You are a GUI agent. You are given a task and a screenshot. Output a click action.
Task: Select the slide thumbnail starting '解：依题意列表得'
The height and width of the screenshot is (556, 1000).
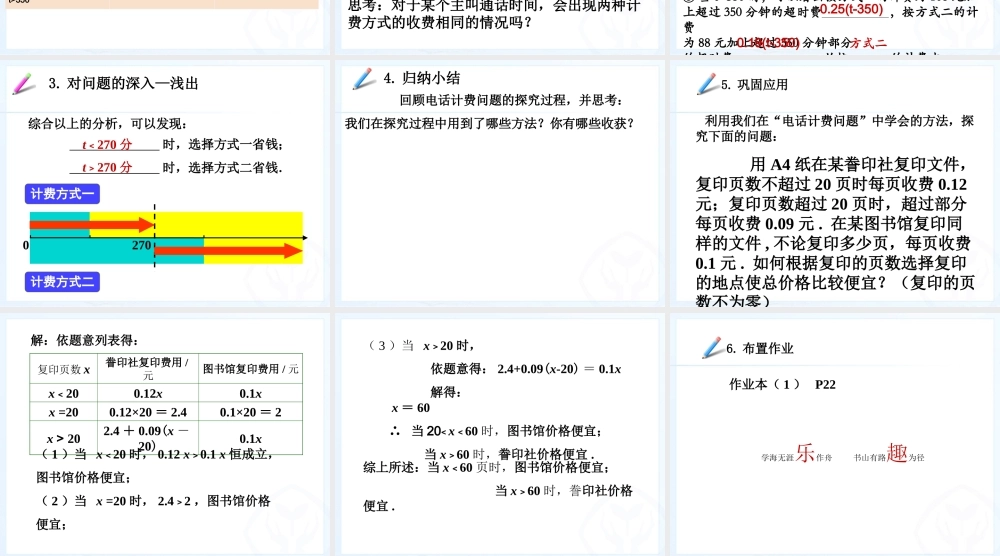click(165, 436)
